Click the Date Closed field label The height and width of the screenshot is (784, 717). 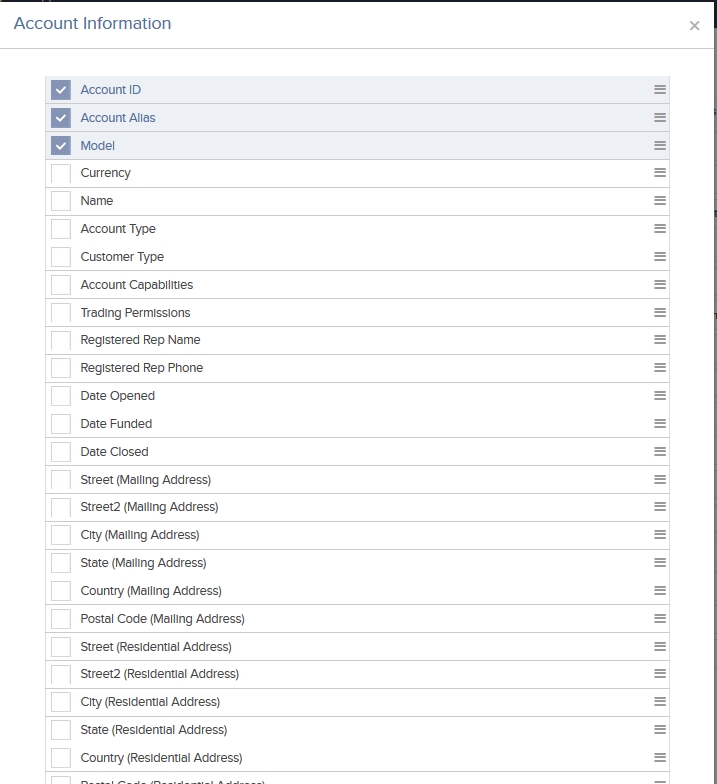(x=114, y=452)
